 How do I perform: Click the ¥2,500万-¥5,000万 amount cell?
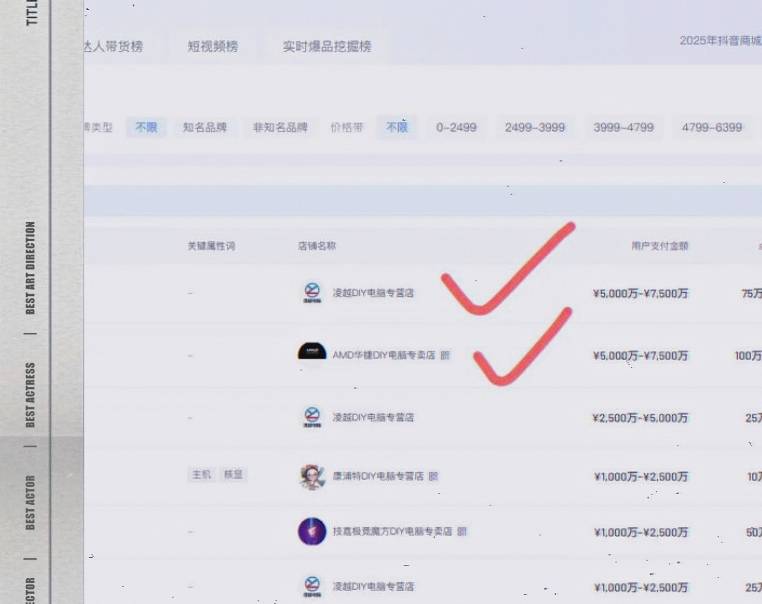click(x=641, y=418)
